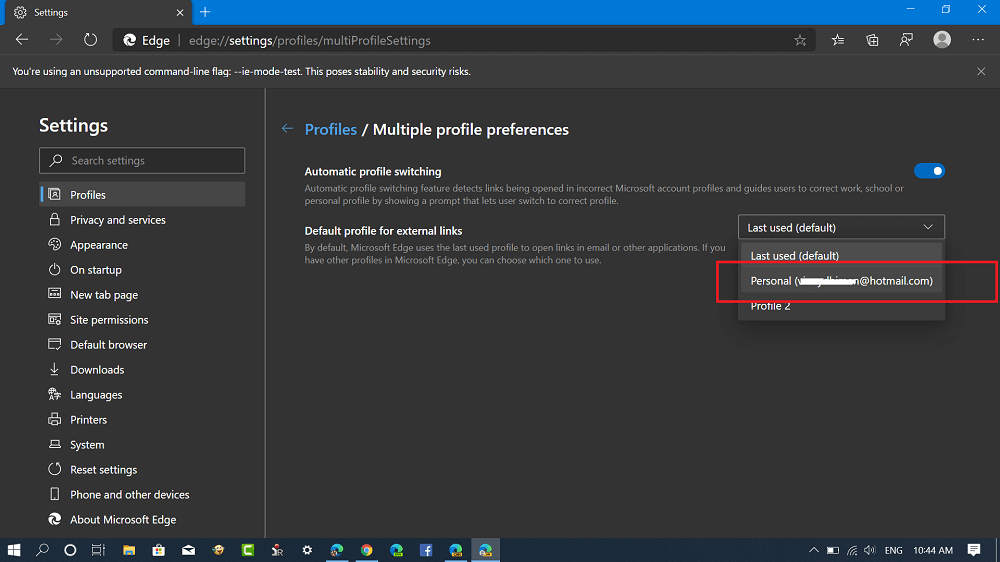Click the battery icon in the tray
Screen dimensions: 1000x562
(x=833, y=550)
